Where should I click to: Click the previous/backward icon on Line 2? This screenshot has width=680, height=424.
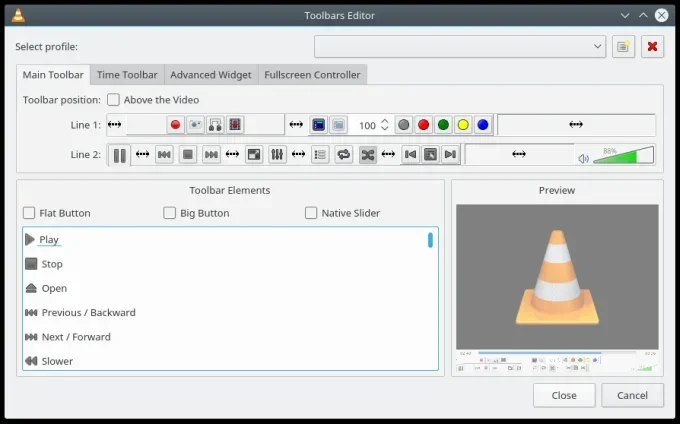164,154
